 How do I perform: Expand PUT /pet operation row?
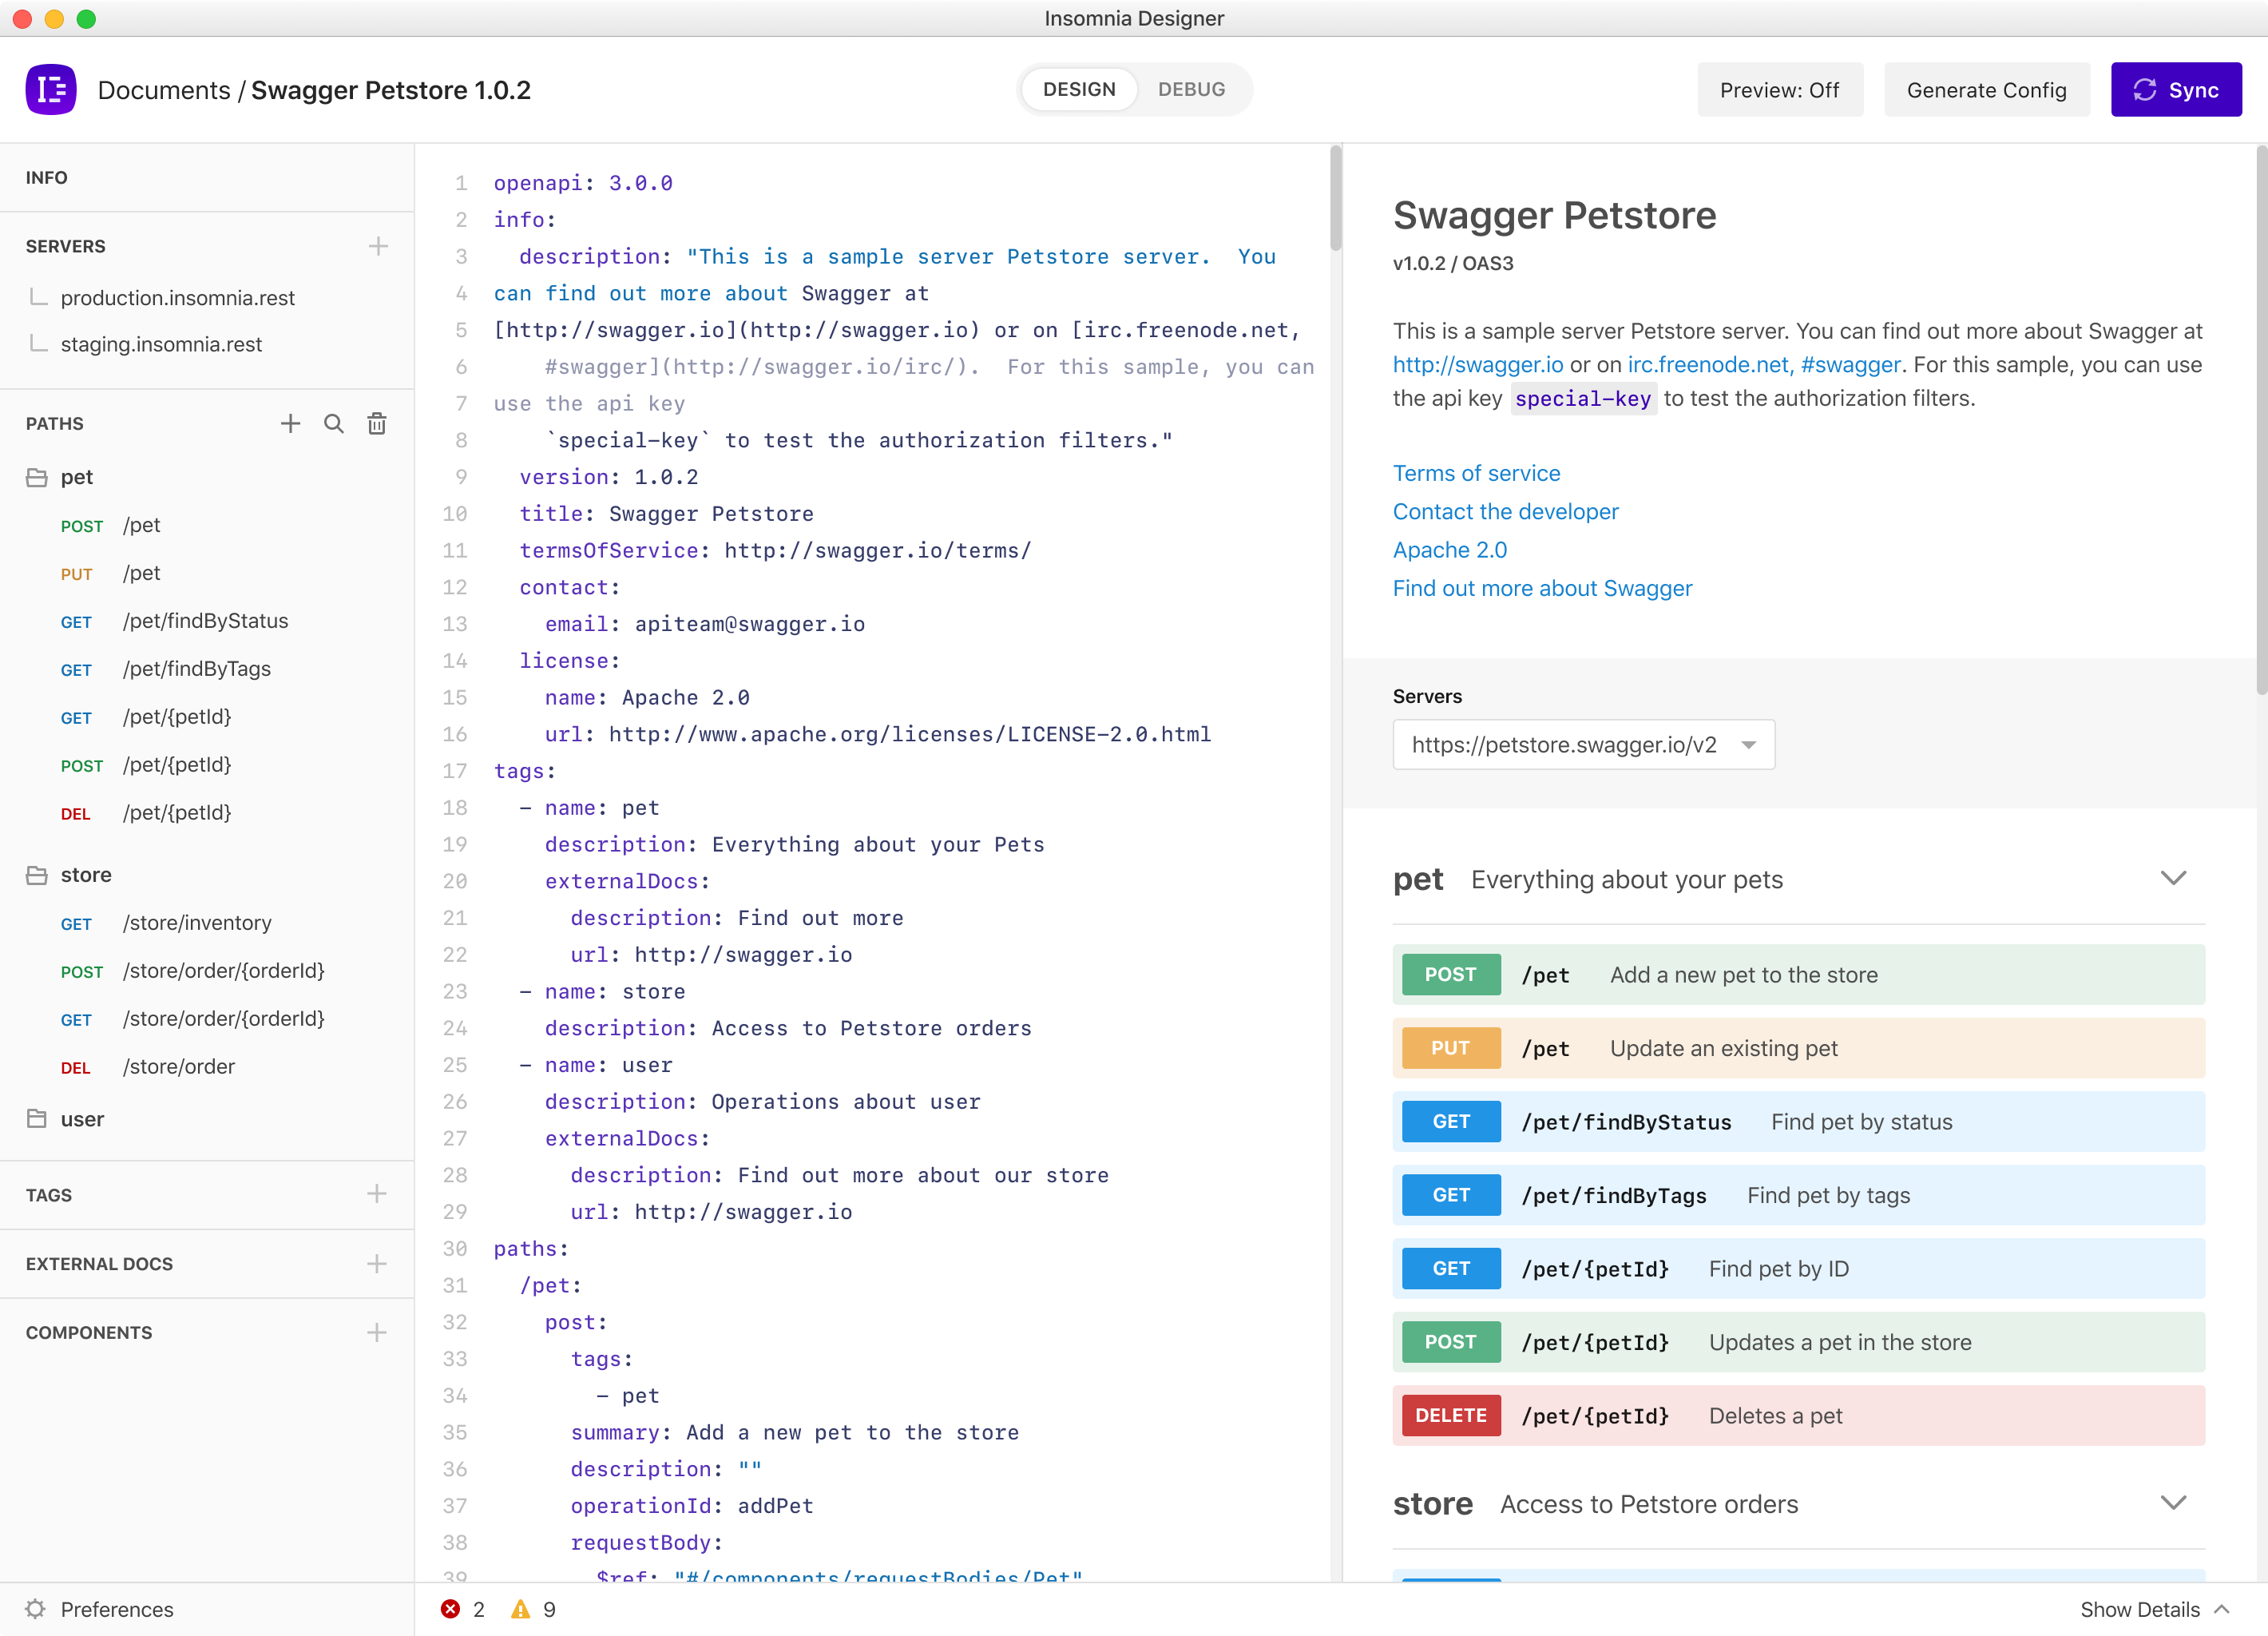point(1798,1048)
